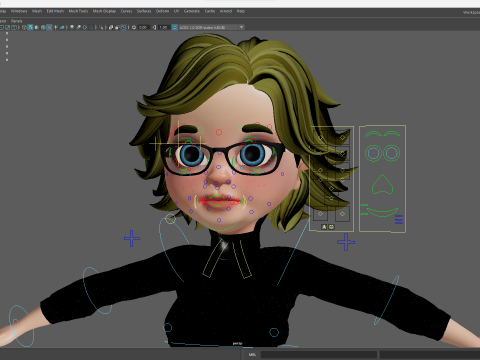The width and height of the screenshot is (480, 360).
Task: Toggle Multisample Anti-aliasing icon
Action: (85, 27)
